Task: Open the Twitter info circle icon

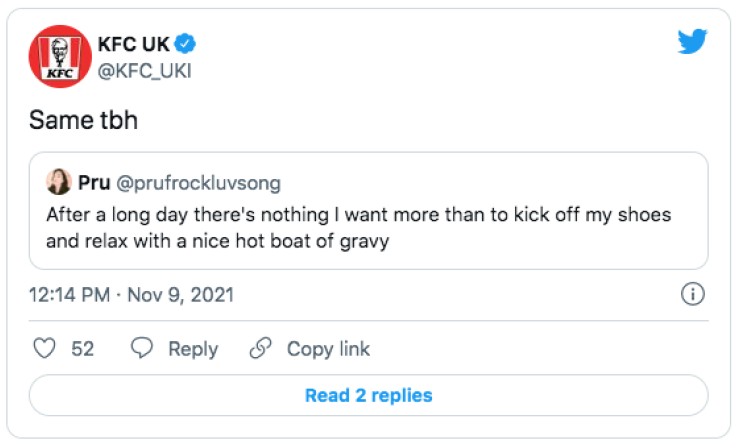Action: click(x=692, y=294)
